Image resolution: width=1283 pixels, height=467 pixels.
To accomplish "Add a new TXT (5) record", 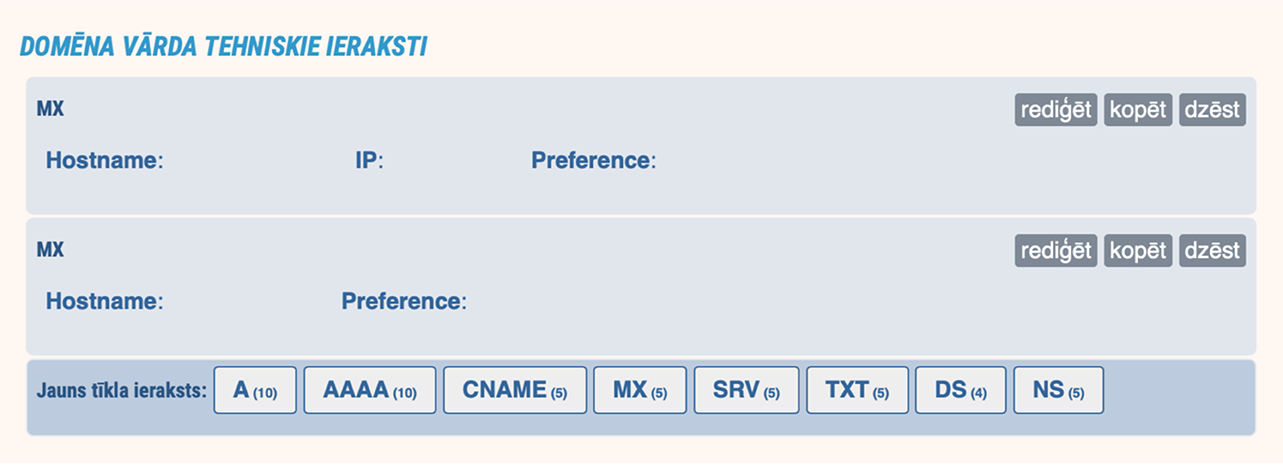I will click(857, 390).
